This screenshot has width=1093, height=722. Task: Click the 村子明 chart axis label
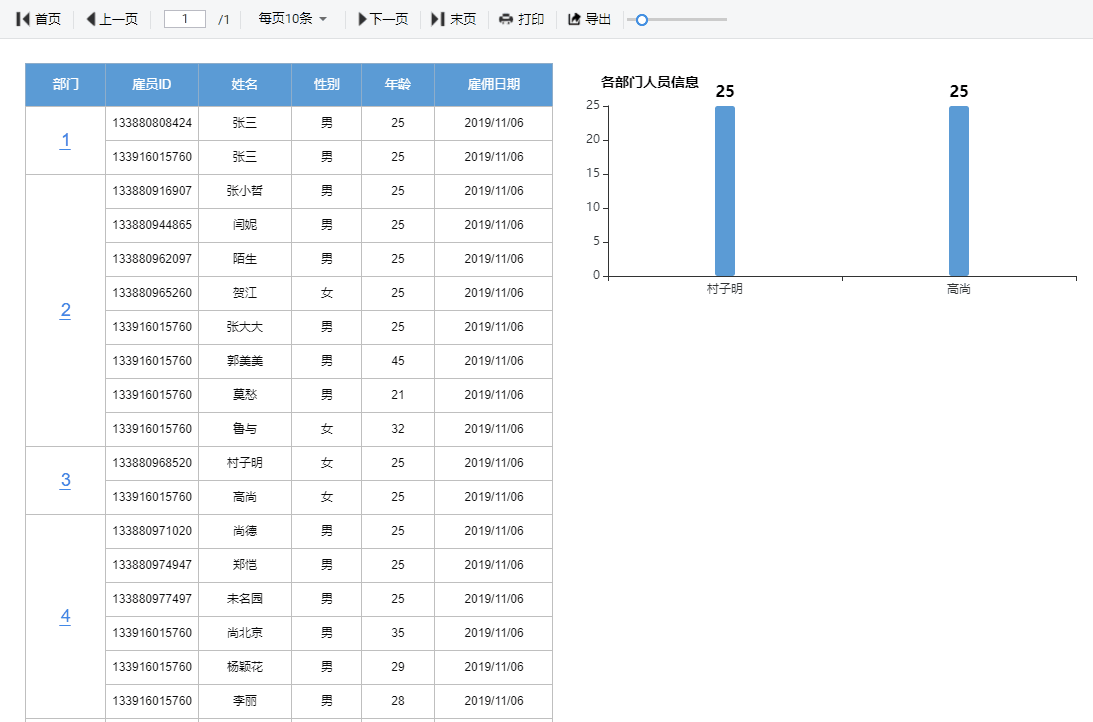(x=725, y=289)
